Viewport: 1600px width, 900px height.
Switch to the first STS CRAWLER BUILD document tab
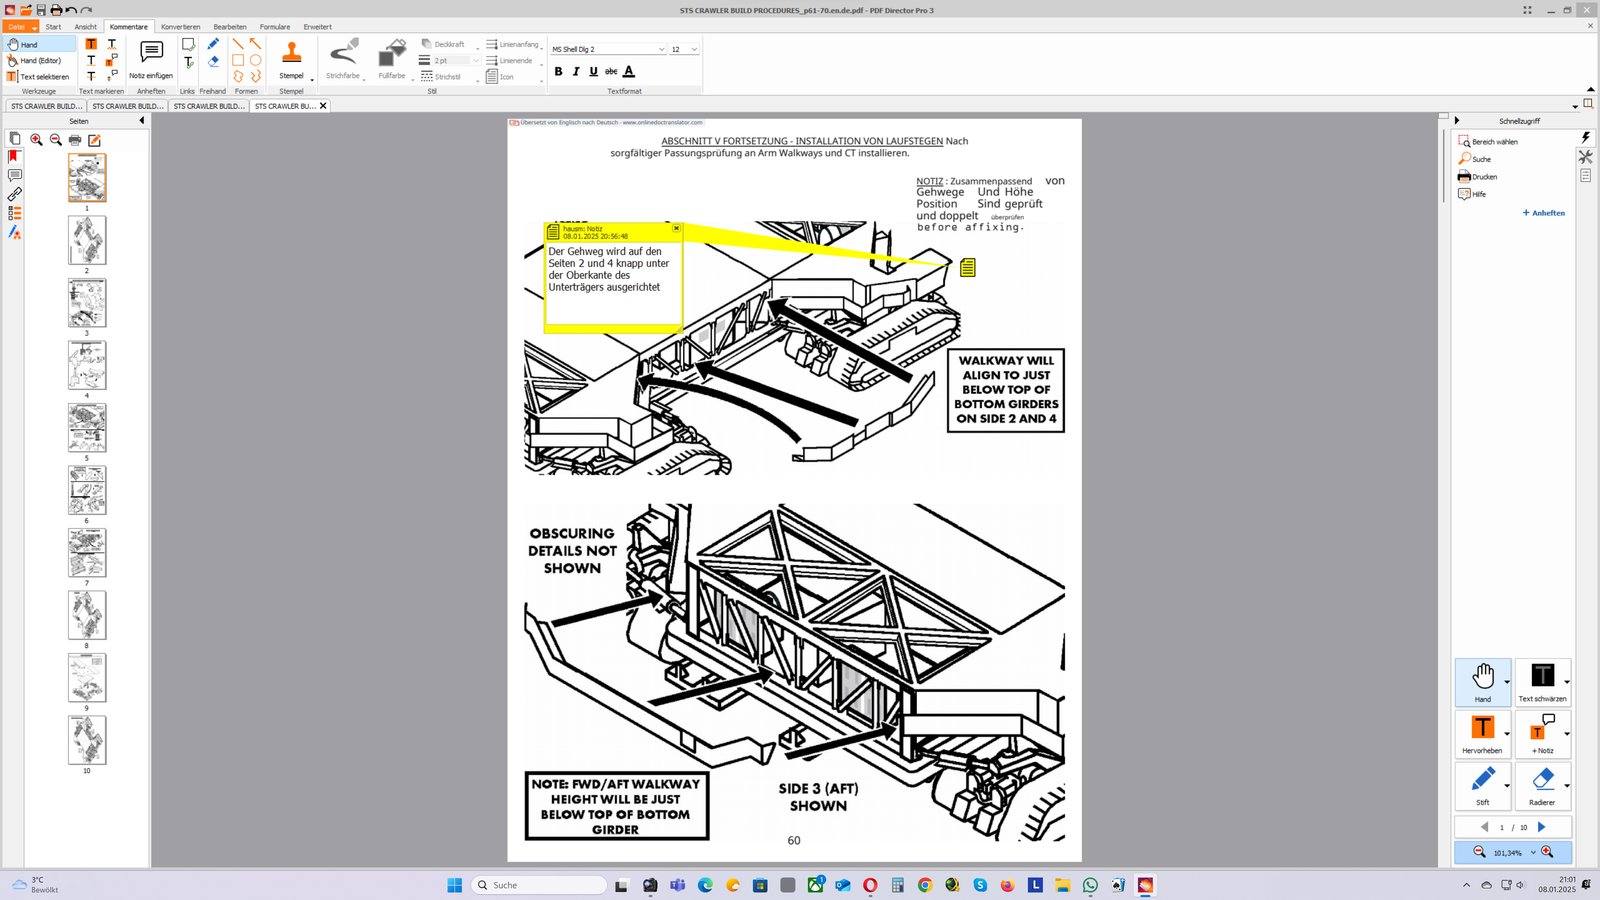[46, 106]
